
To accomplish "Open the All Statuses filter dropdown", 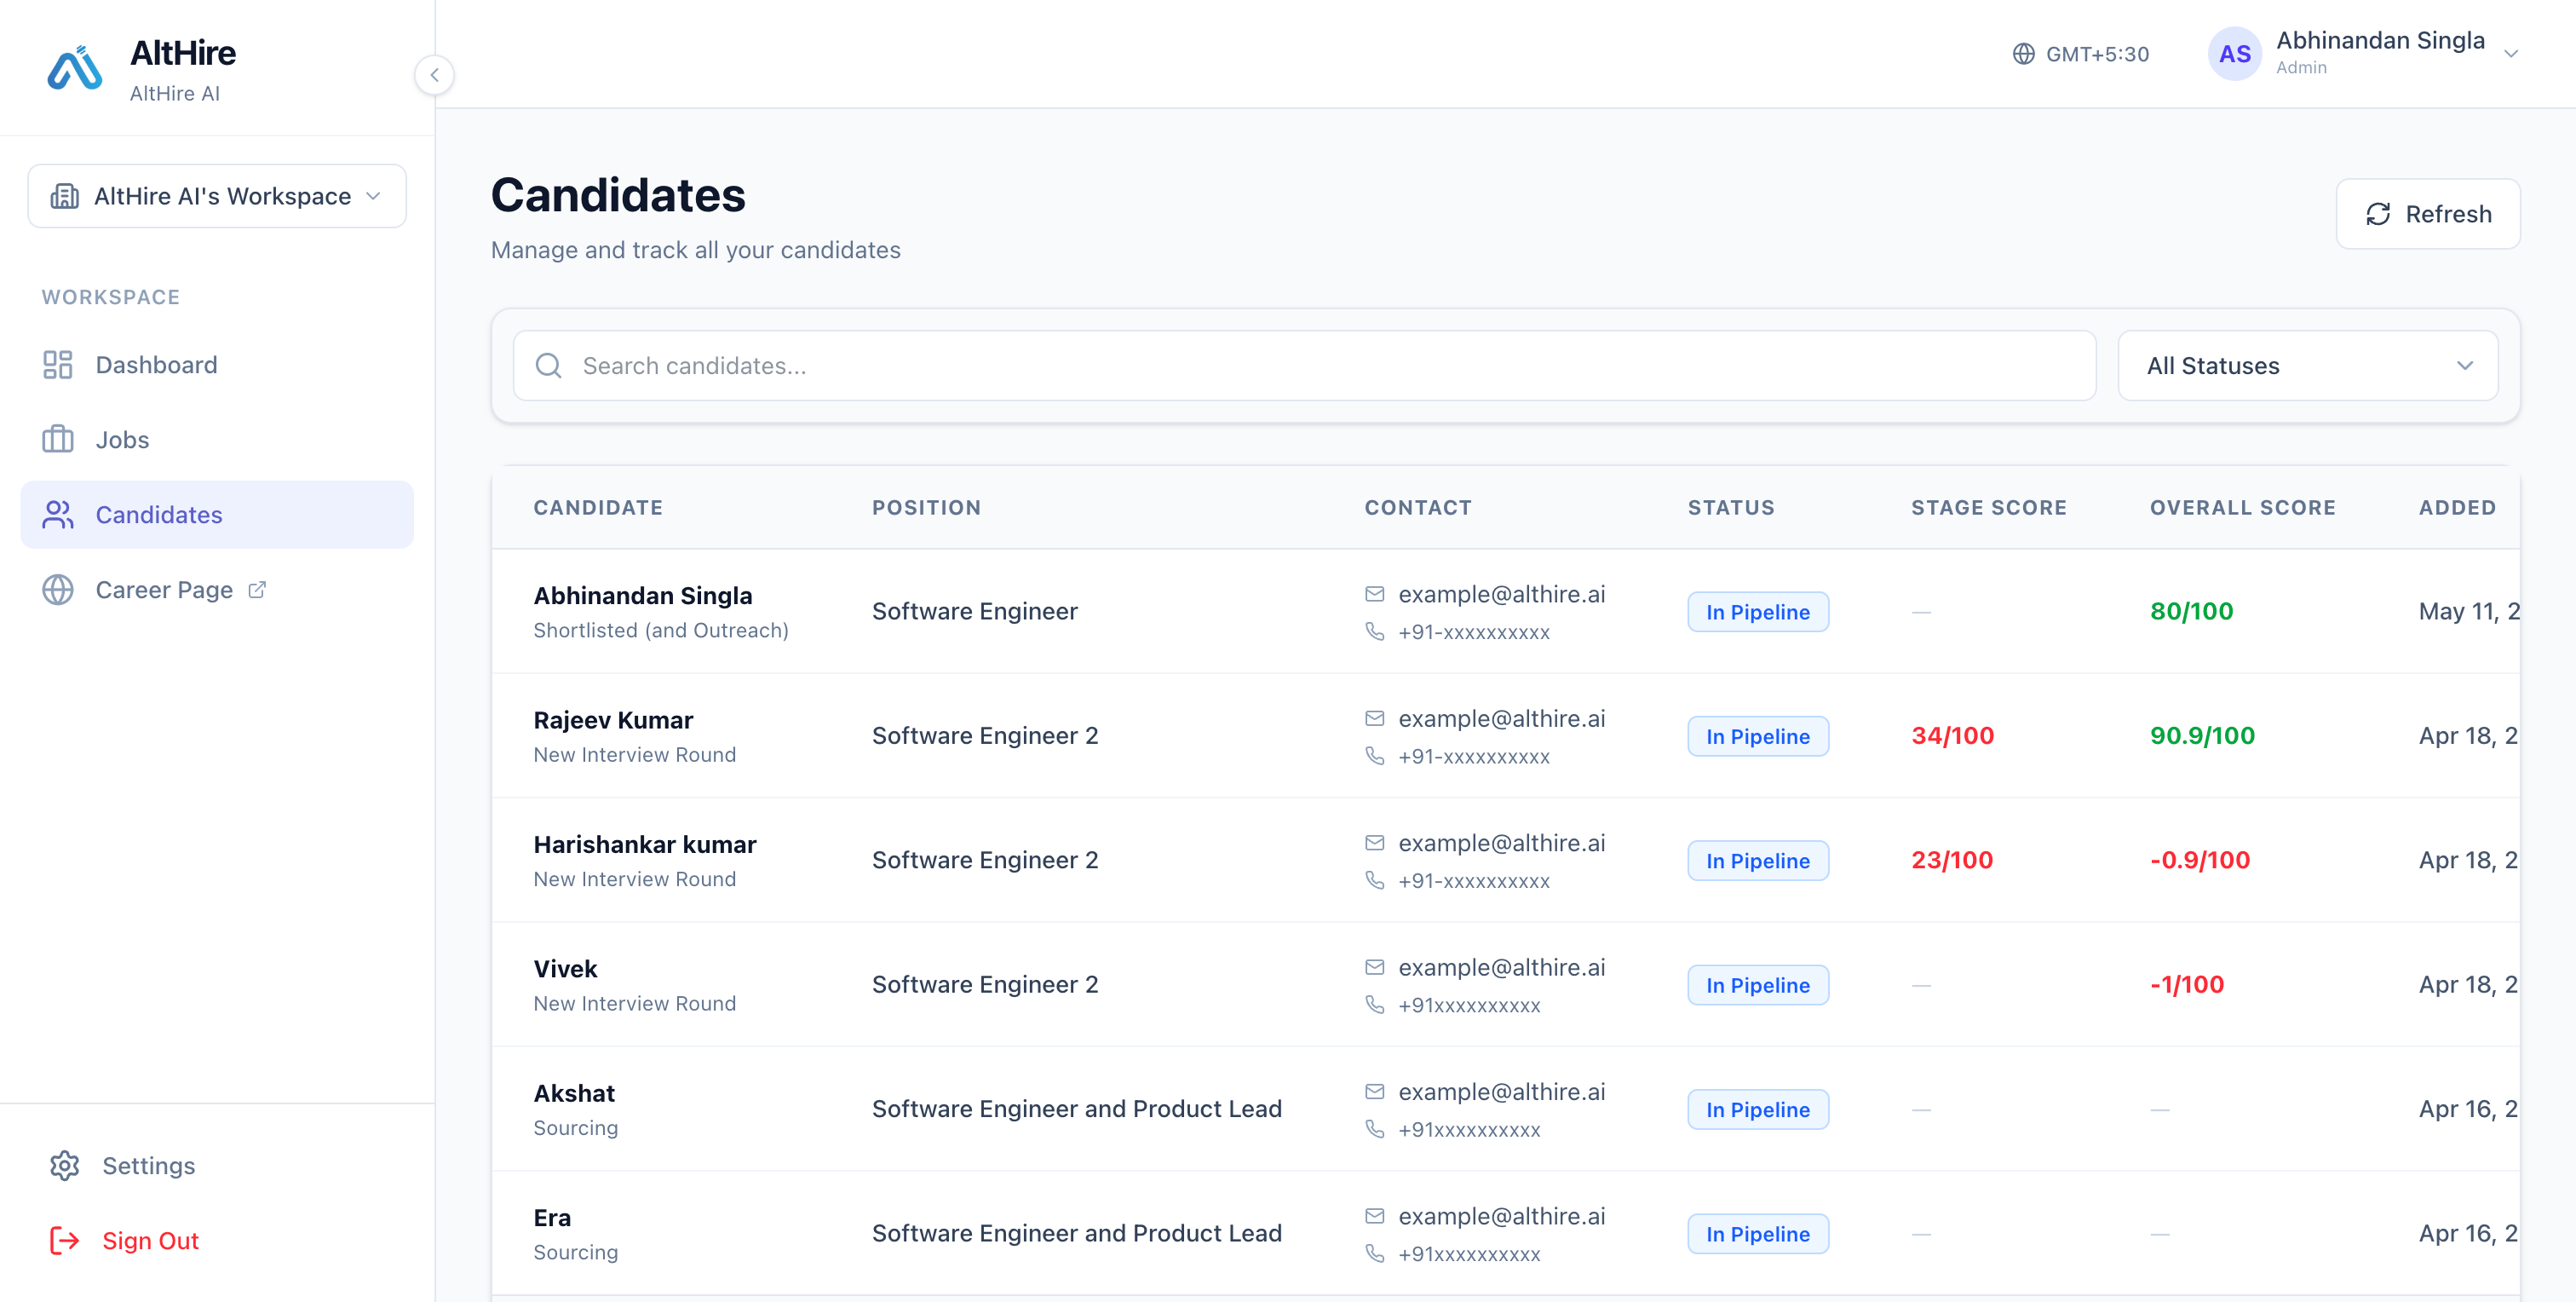I will point(2308,366).
